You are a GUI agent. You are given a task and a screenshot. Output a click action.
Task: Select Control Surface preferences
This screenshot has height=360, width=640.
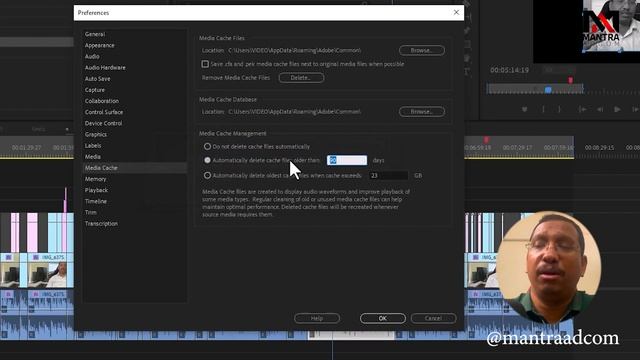[104, 112]
